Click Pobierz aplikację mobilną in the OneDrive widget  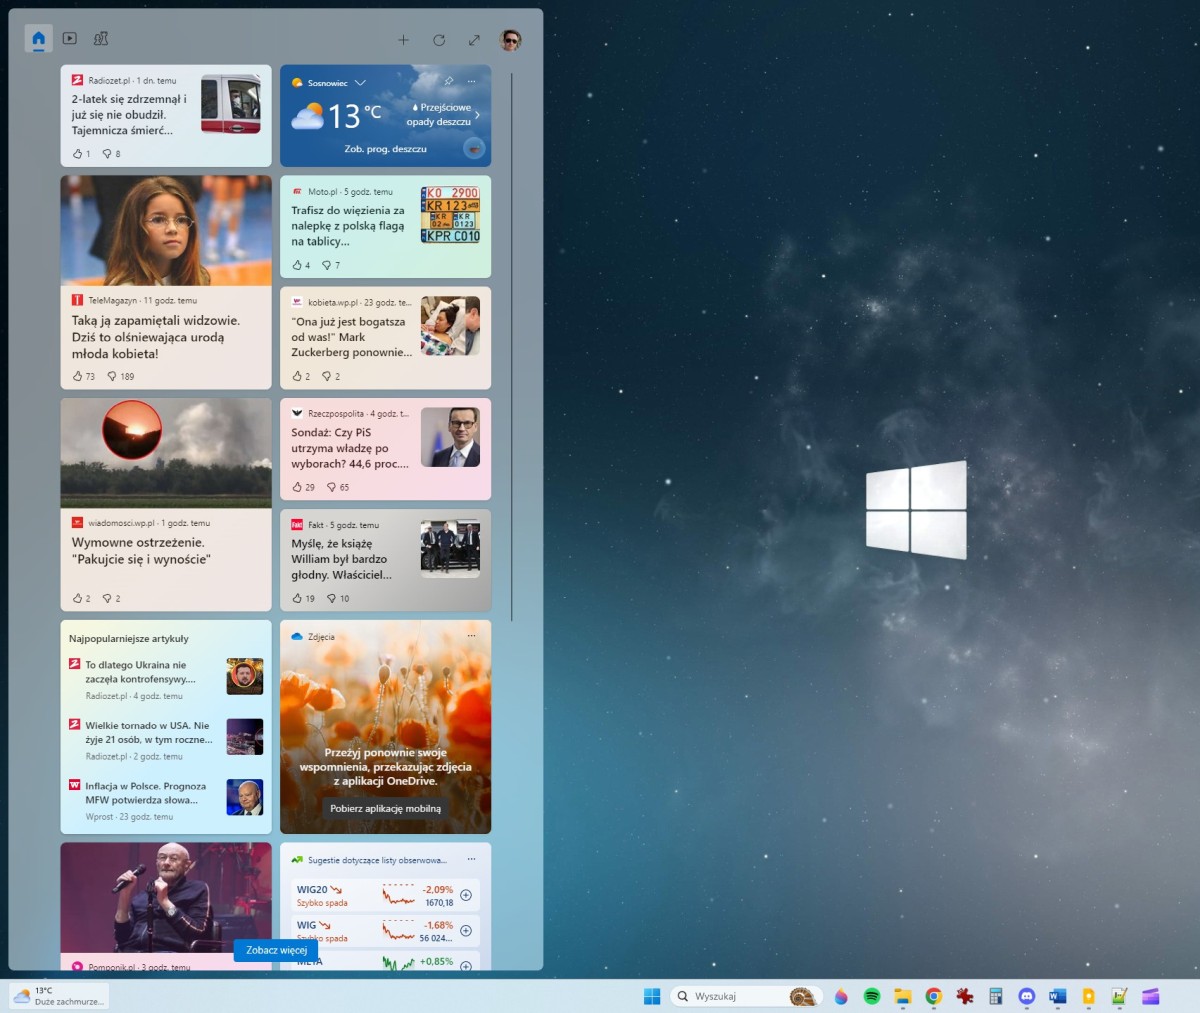(385, 808)
